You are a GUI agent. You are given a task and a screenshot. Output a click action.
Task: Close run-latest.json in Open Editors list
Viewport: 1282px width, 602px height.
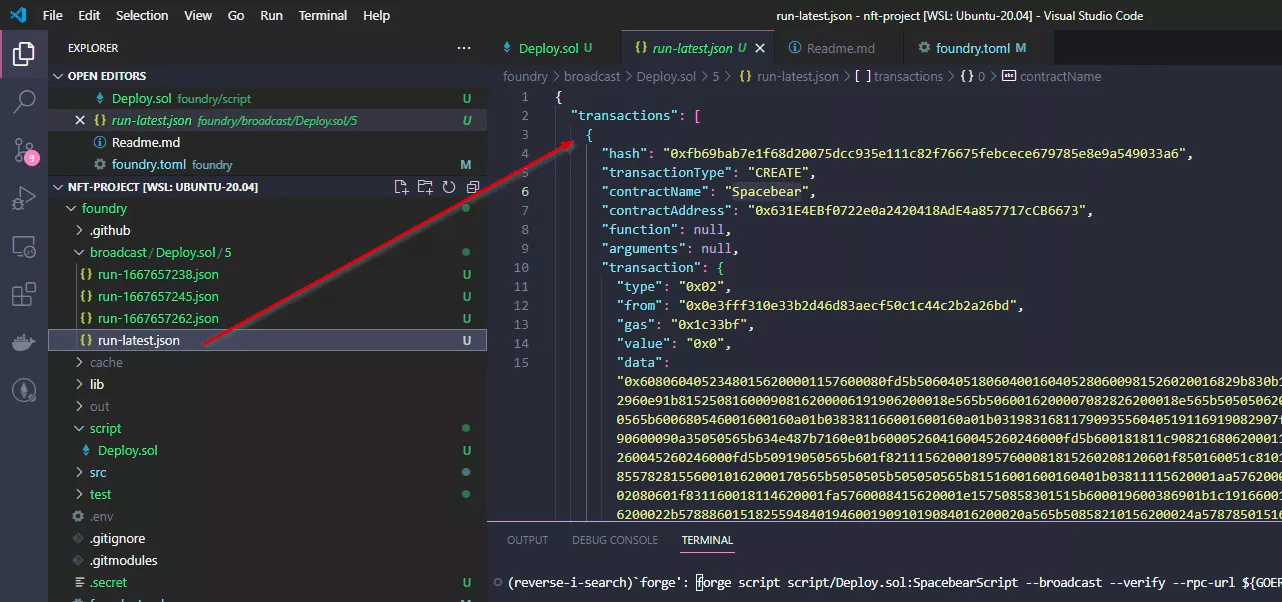coord(80,120)
